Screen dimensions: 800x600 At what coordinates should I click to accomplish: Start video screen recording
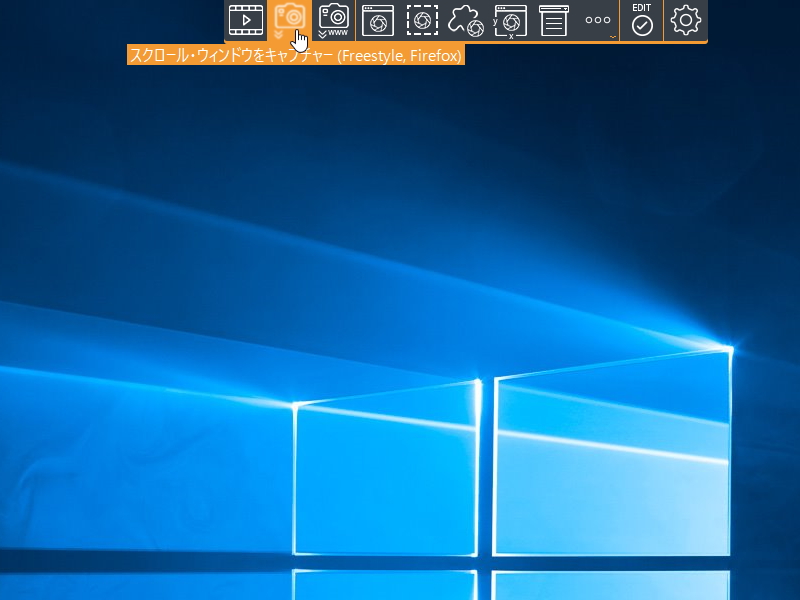click(x=246, y=20)
